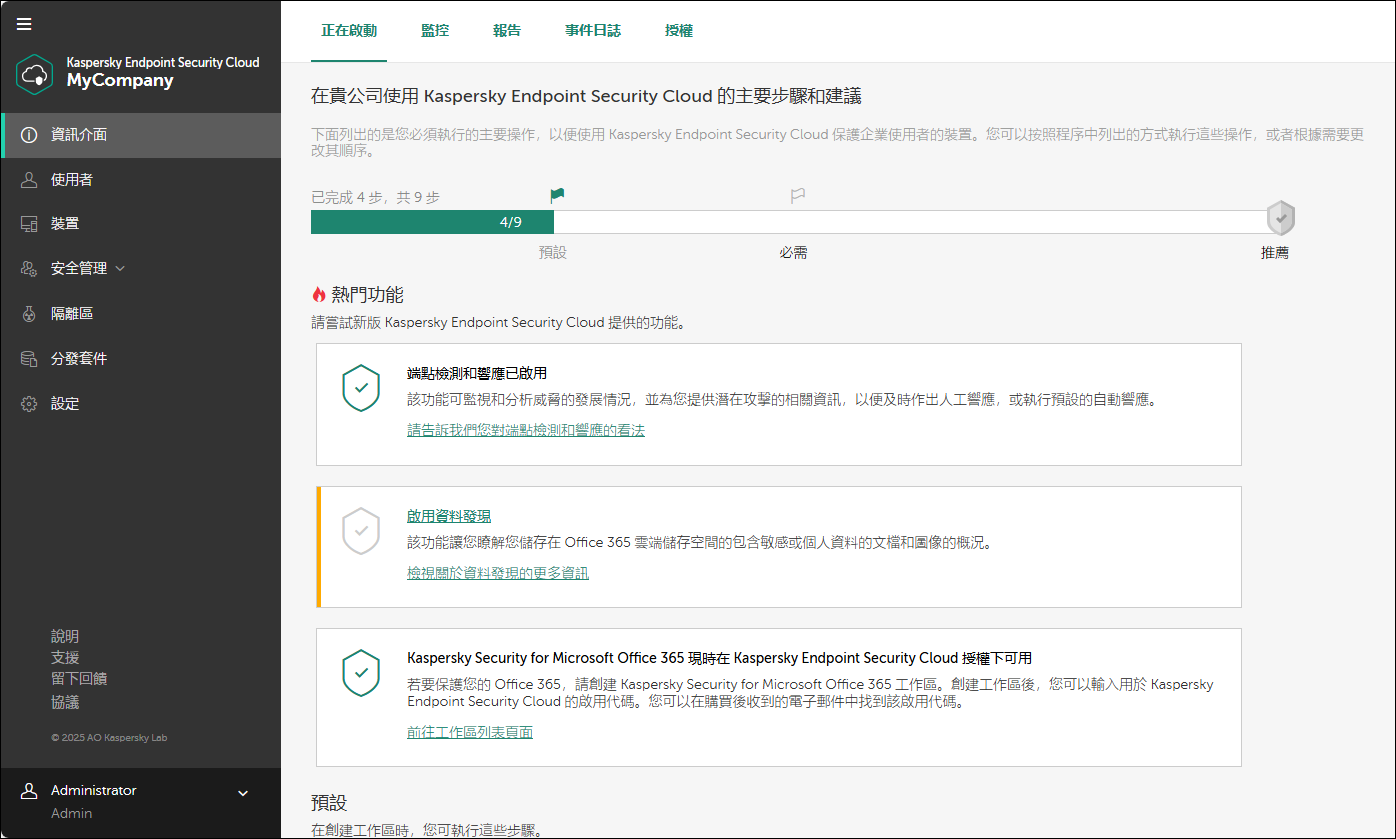
Task: Click the hamburger menu icon
Action: tap(24, 24)
